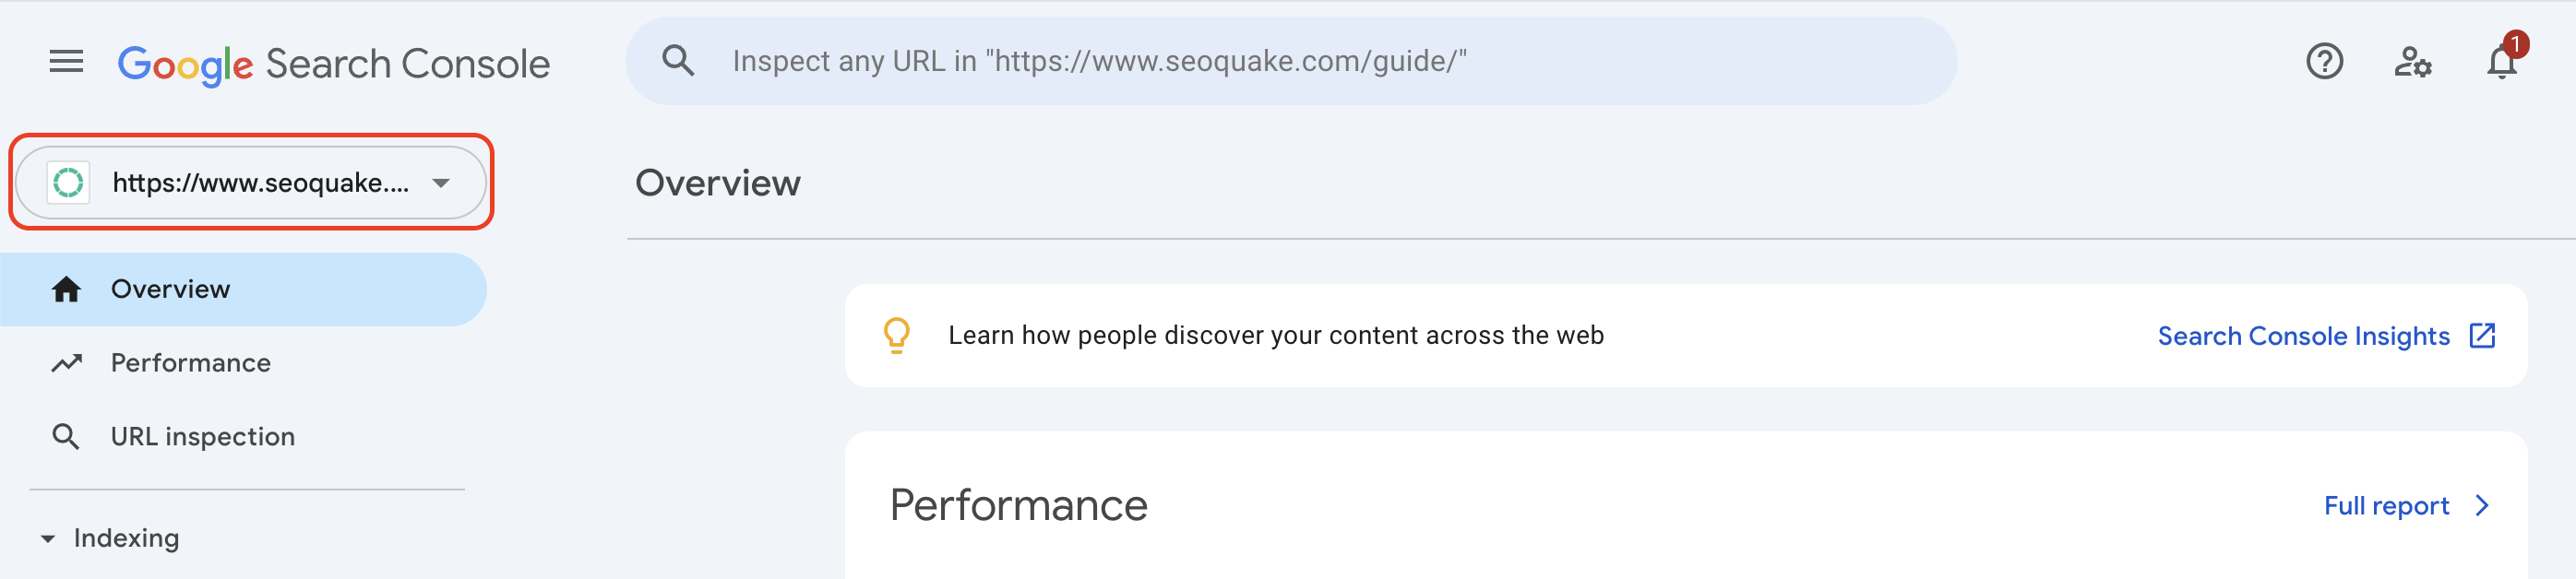This screenshot has width=2576, height=579.
Task: Click the Google Search Console logo
Action: pyautogui.click(x=335, y=62)
